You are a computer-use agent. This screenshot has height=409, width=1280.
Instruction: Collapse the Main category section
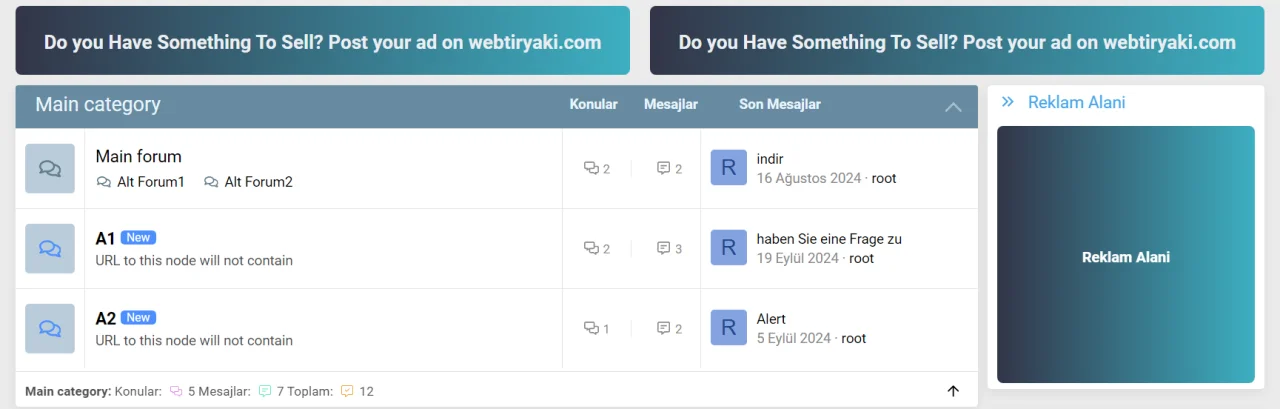point(953,107)
